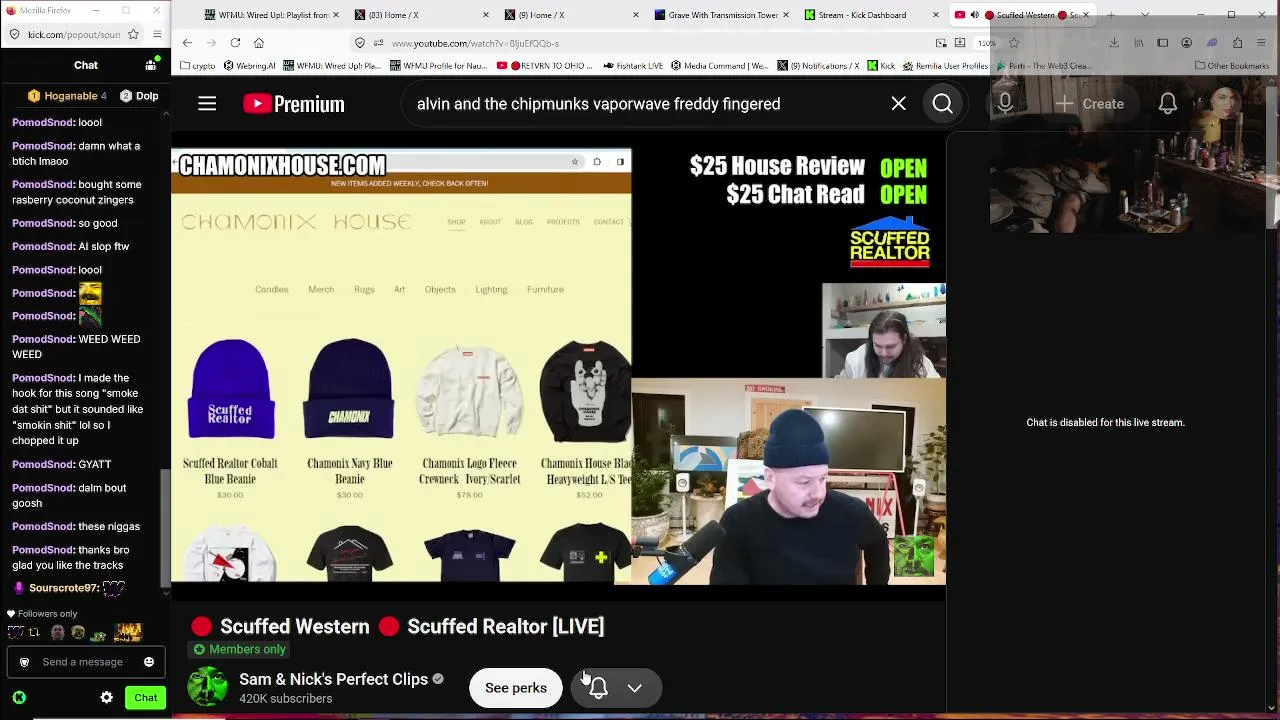
Task: Open the Firefox application menu
Action: point(1262,43)
